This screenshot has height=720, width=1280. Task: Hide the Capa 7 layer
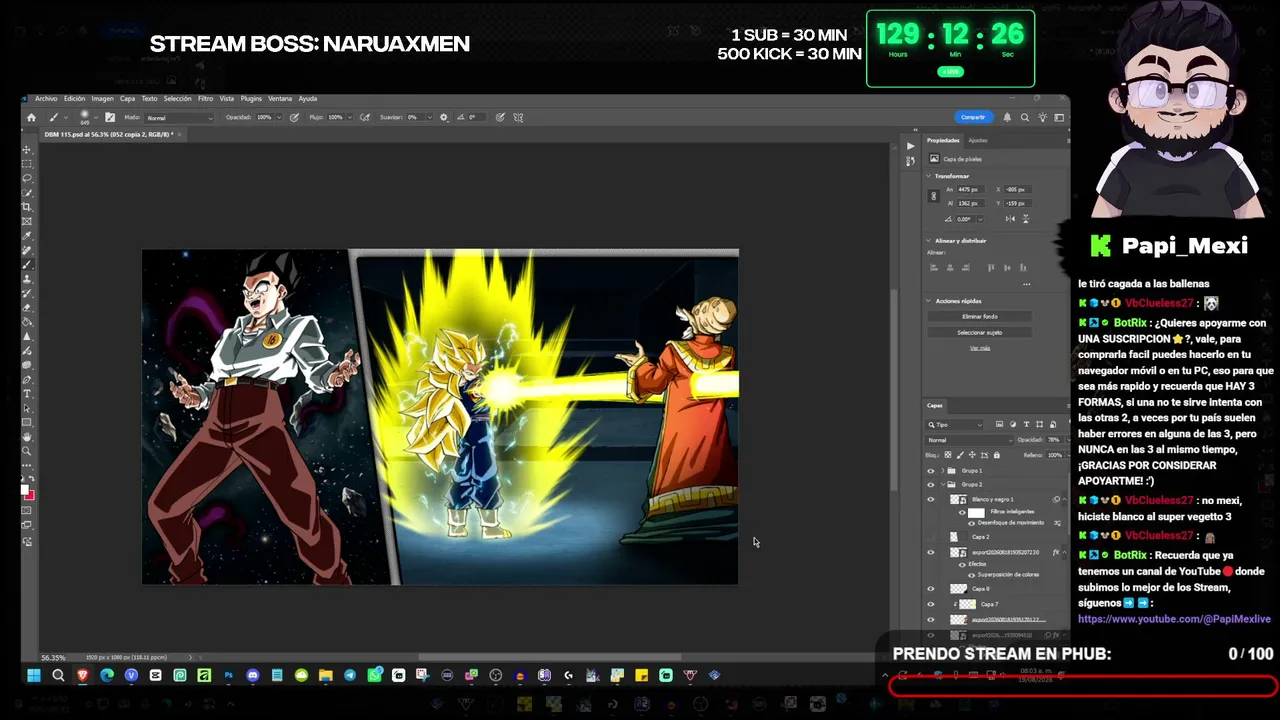coord(931,604)
